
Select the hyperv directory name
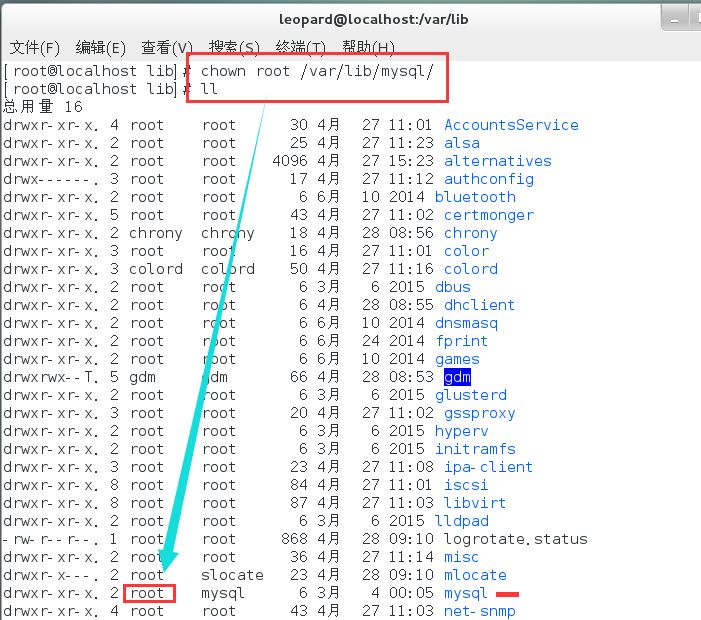point(461,431)
